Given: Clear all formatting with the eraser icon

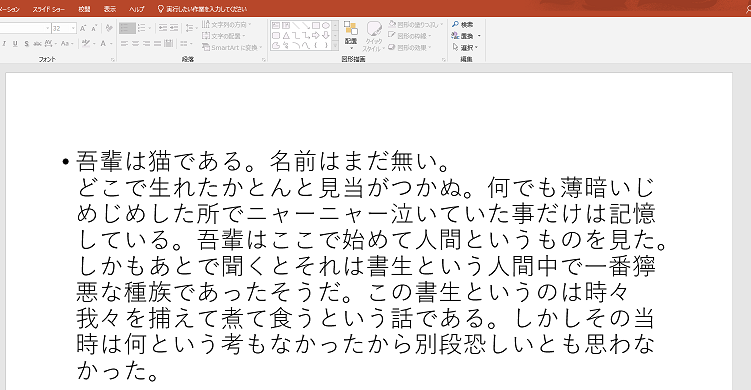Looking at the screenshot, I should (109, 28).
